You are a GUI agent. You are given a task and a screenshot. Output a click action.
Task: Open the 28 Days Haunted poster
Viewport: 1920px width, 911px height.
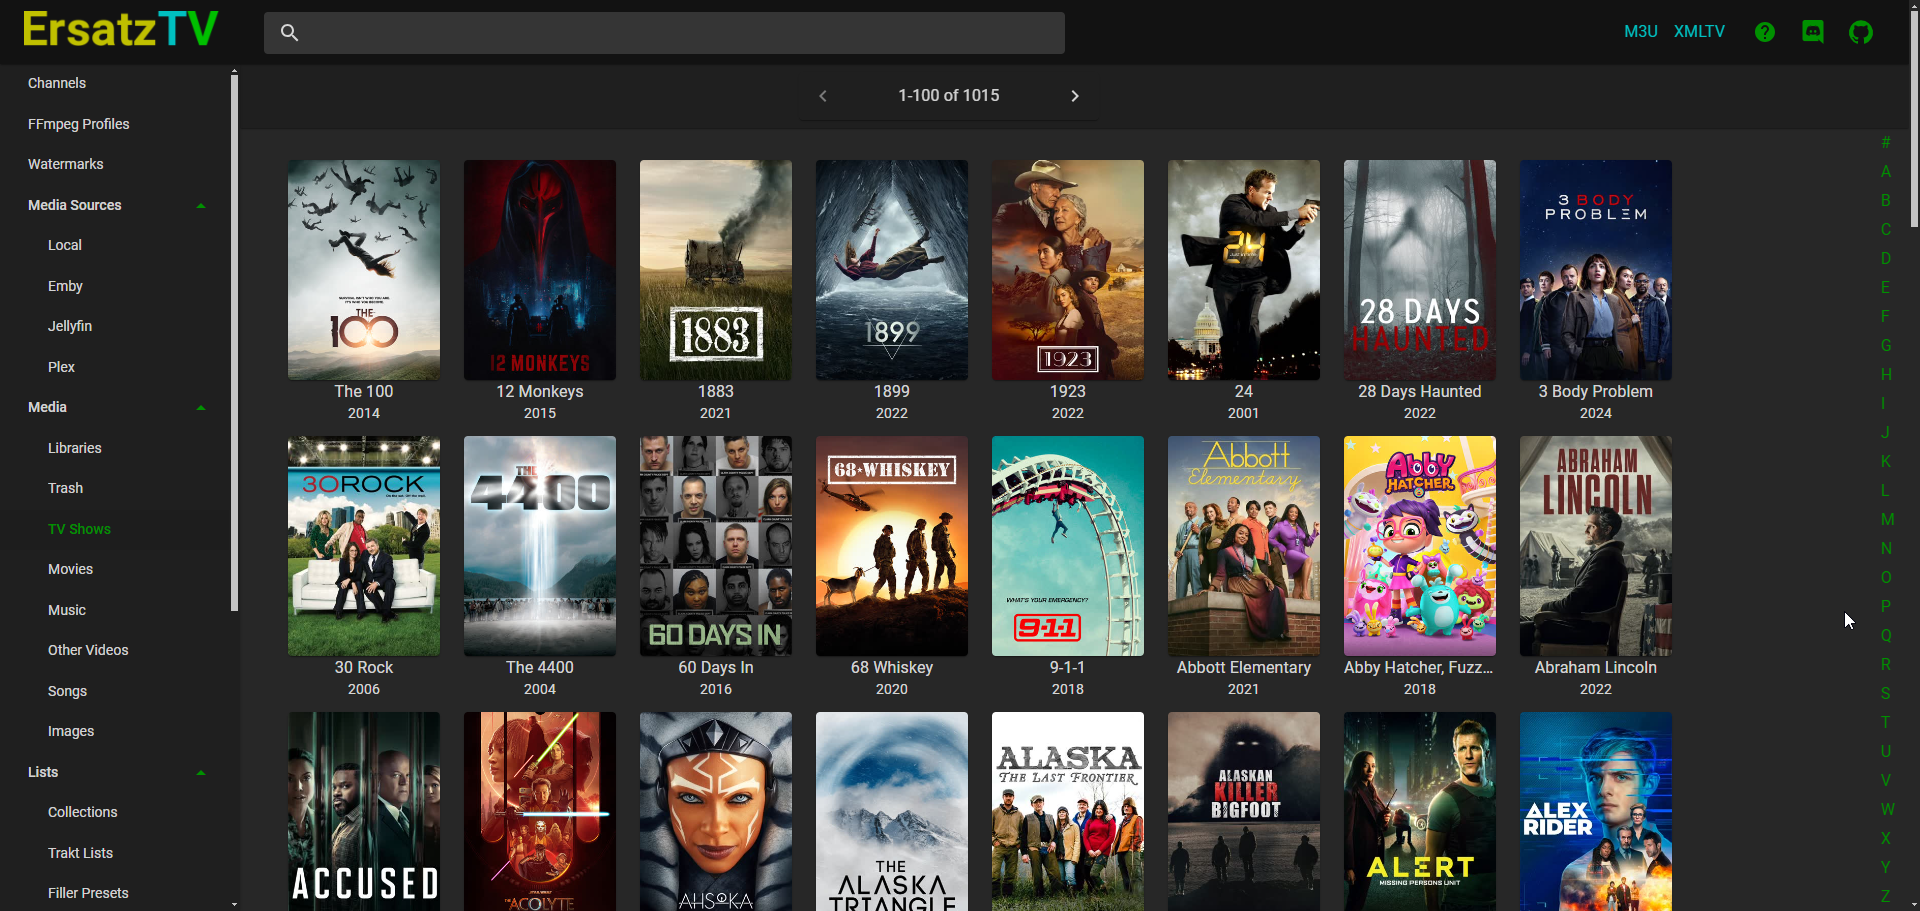pos(1420,270)
